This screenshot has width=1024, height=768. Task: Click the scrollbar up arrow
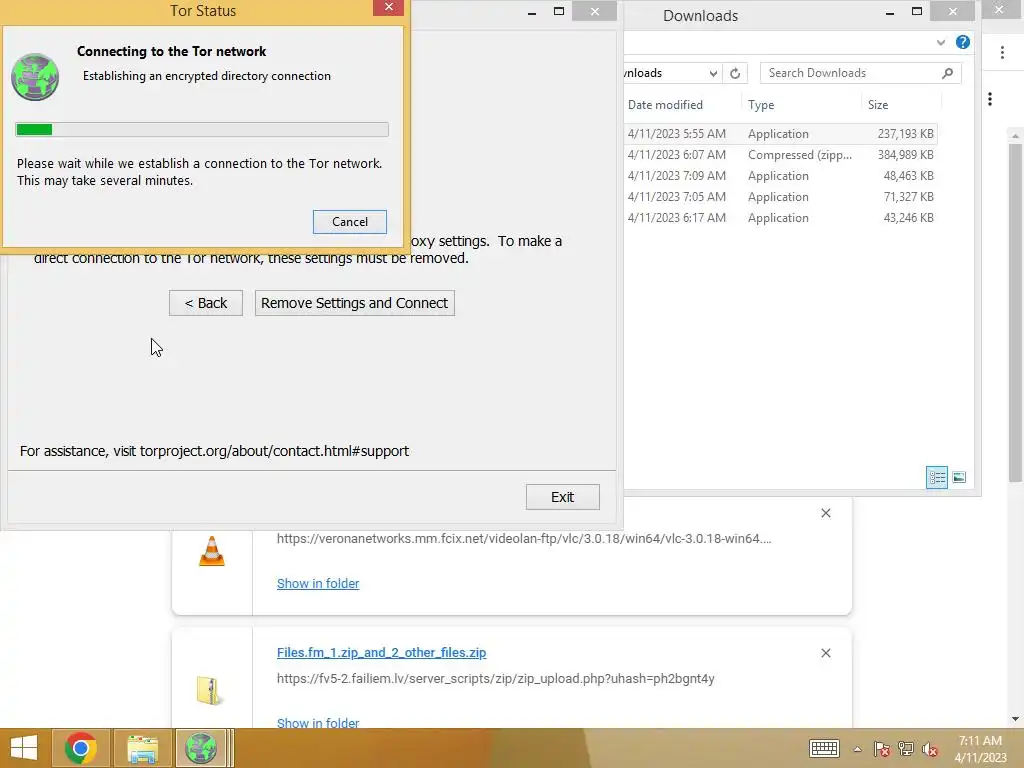click(1015, 135)
